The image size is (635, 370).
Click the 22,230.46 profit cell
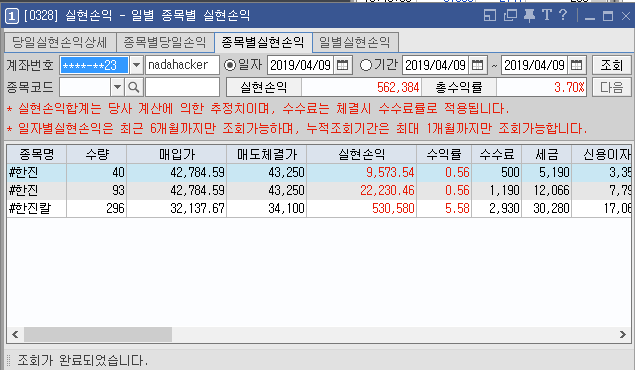362,190
